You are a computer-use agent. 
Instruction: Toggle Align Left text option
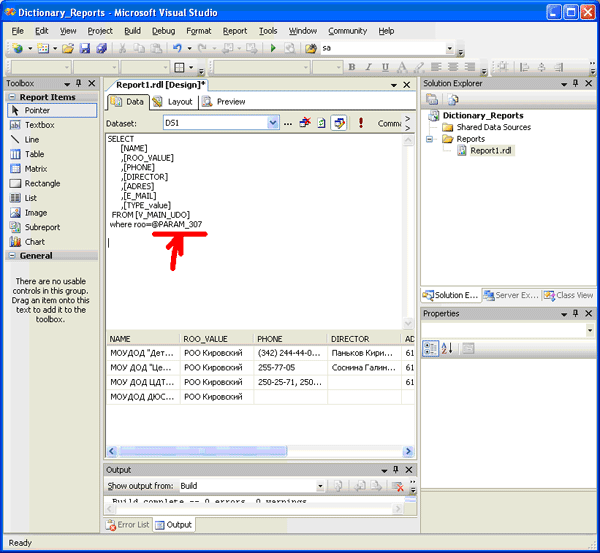pos(436,67)
